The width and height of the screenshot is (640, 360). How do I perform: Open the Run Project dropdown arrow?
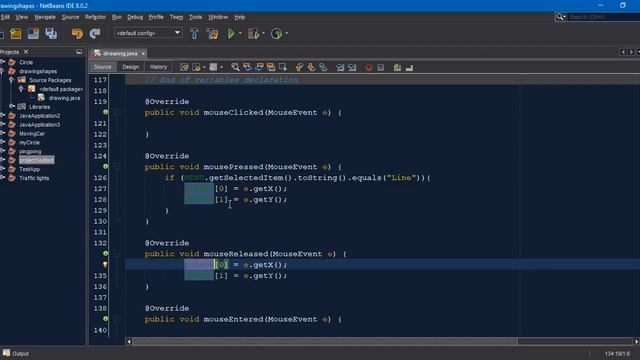click(240, 33)
